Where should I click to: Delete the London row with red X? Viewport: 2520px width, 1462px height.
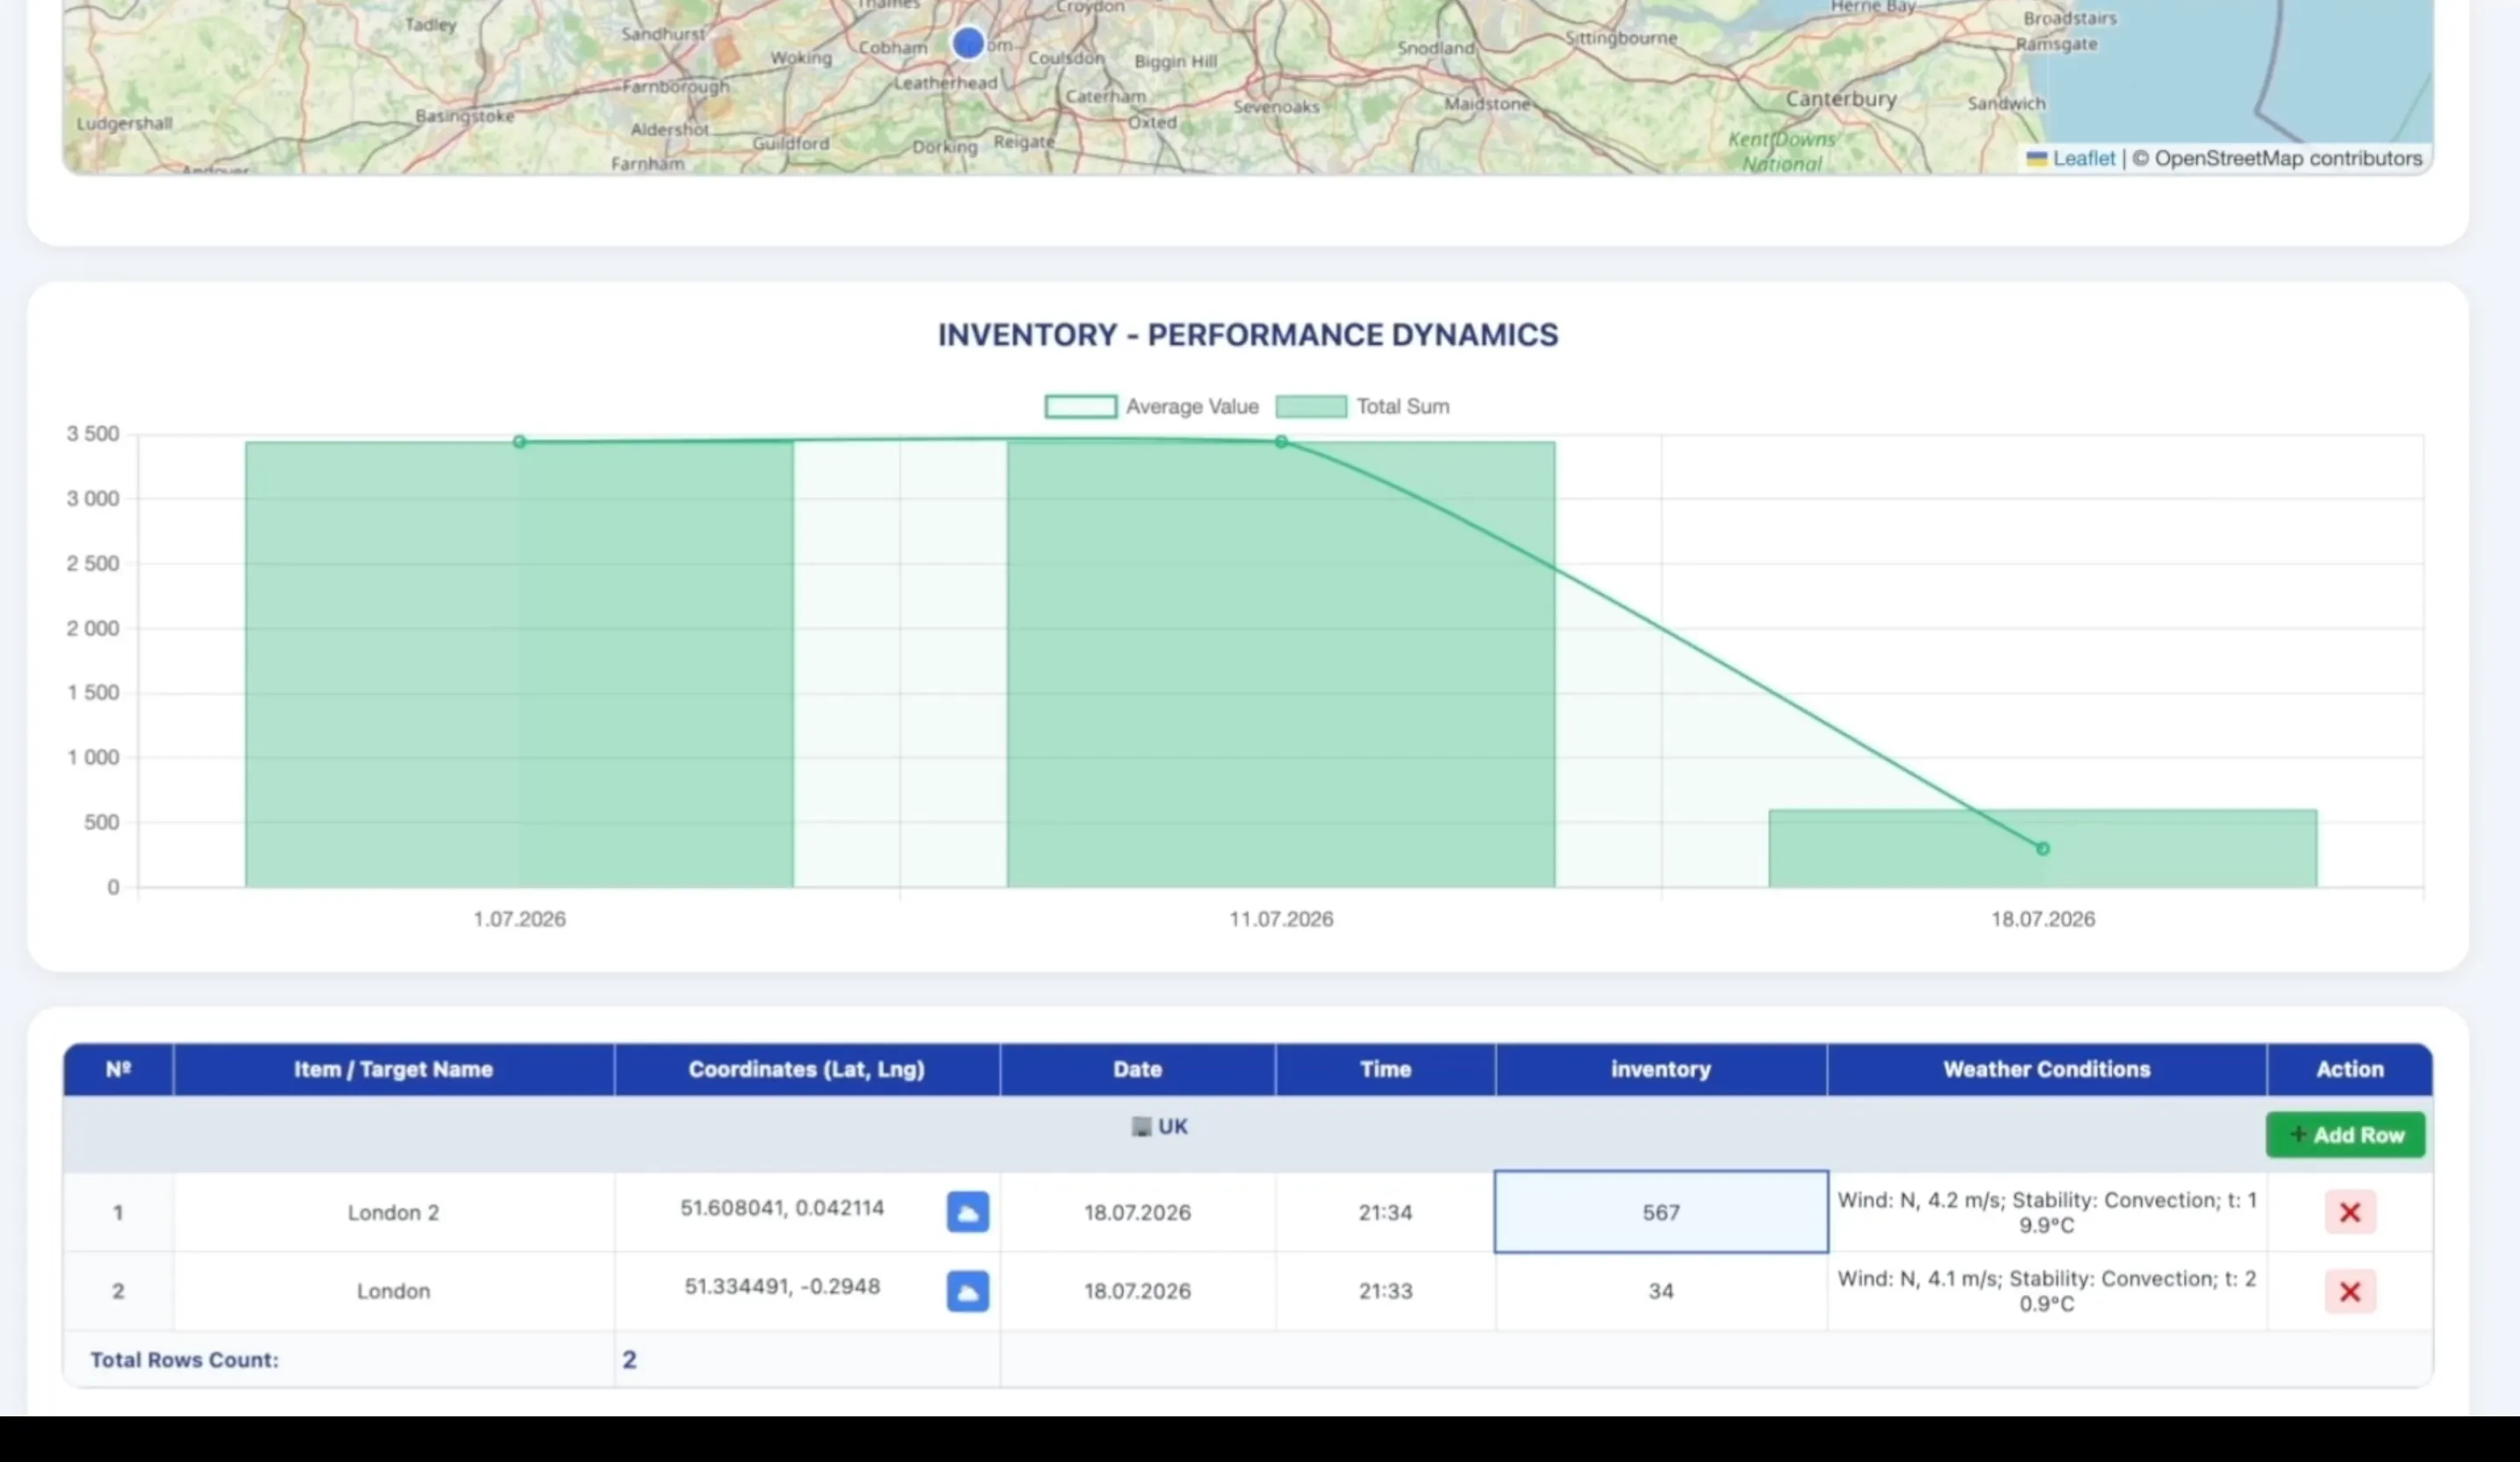[x=2349, y=1291]
